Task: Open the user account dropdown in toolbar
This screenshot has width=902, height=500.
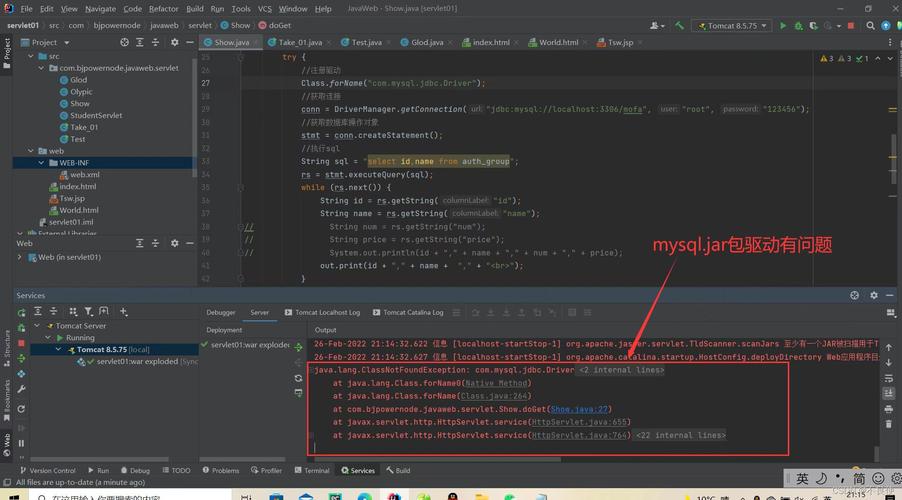Action: (x=657, y=25)
